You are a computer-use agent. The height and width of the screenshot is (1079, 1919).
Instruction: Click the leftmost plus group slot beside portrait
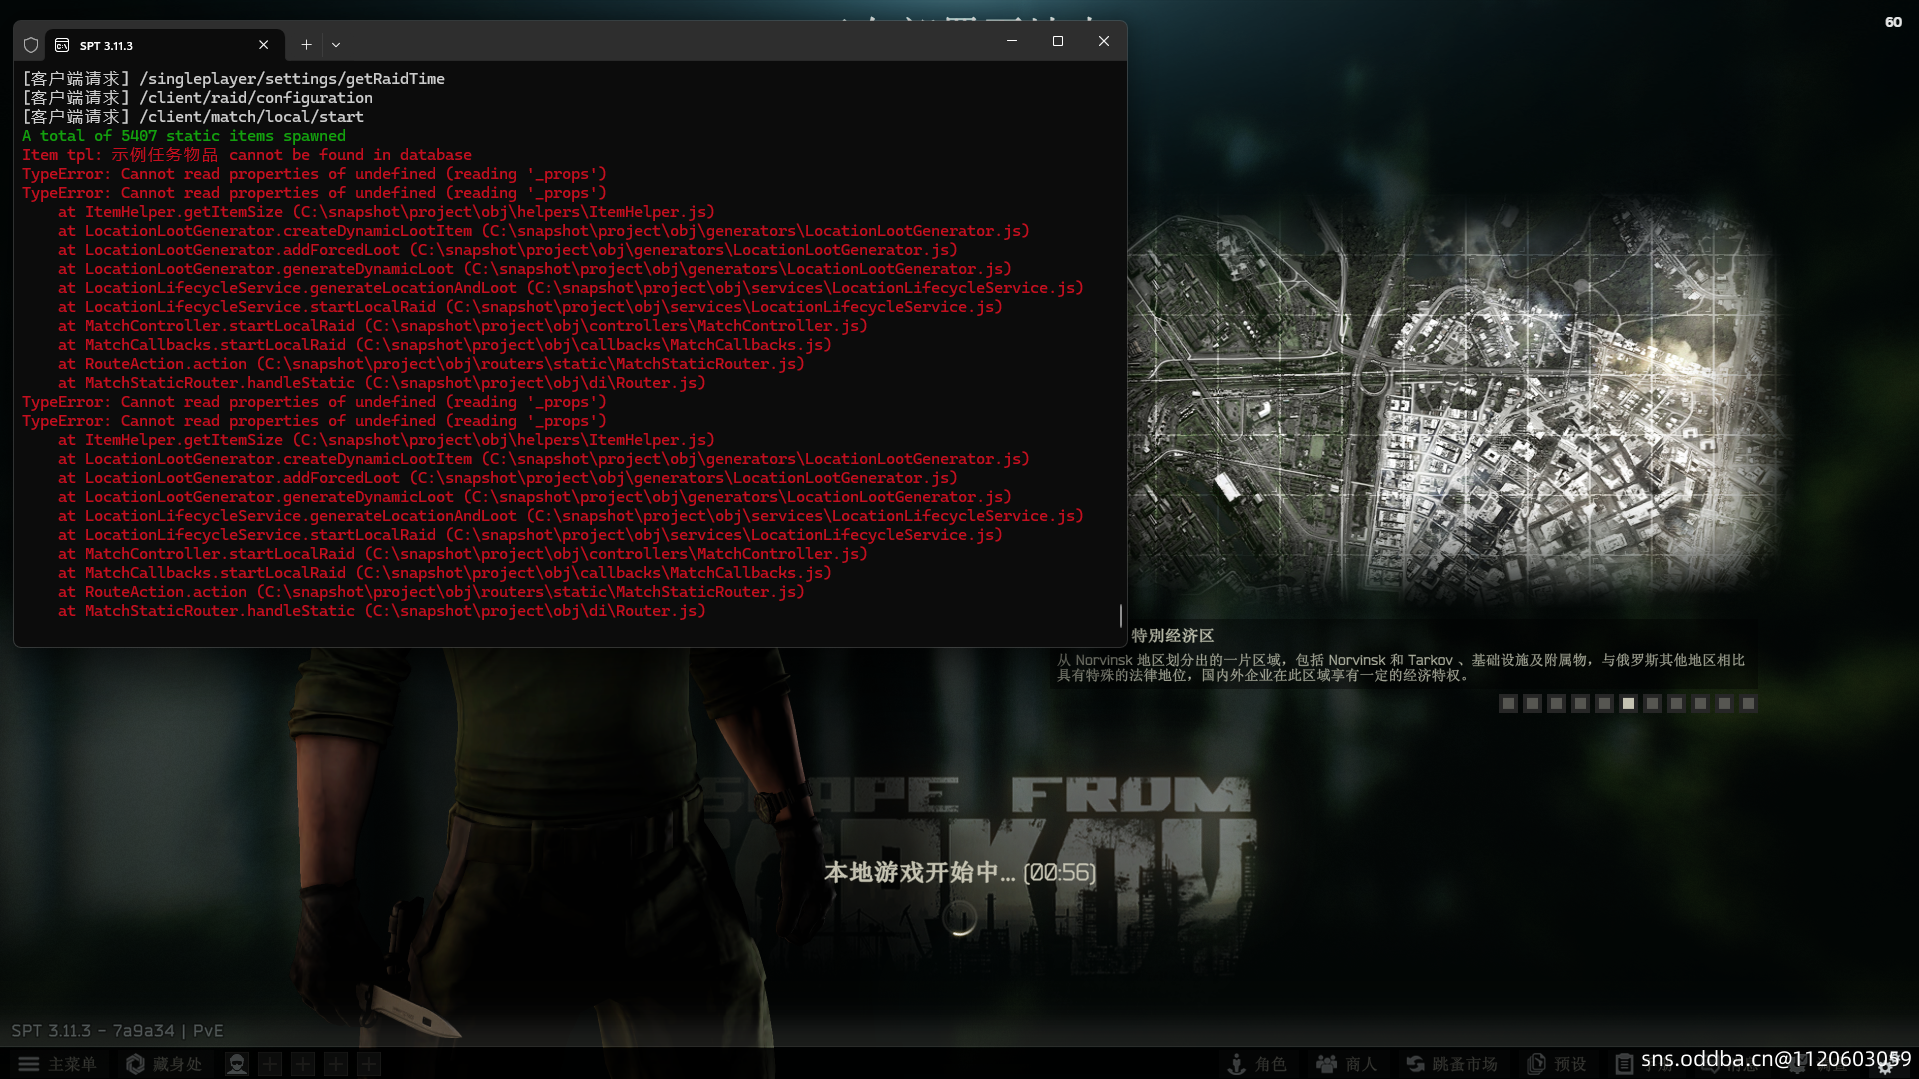pos(270,1064)
